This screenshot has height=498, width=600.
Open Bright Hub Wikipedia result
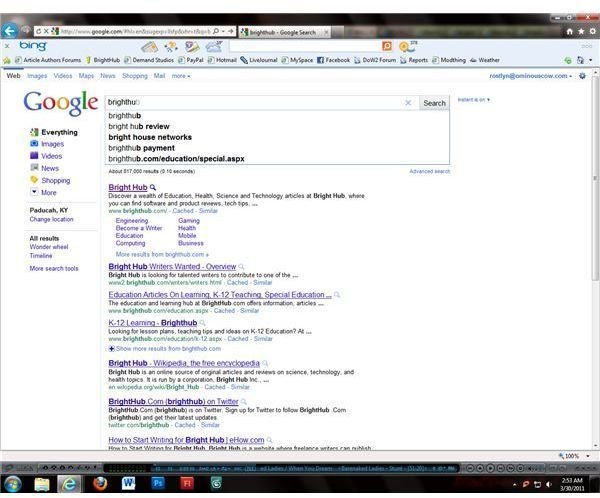point(184,363)
